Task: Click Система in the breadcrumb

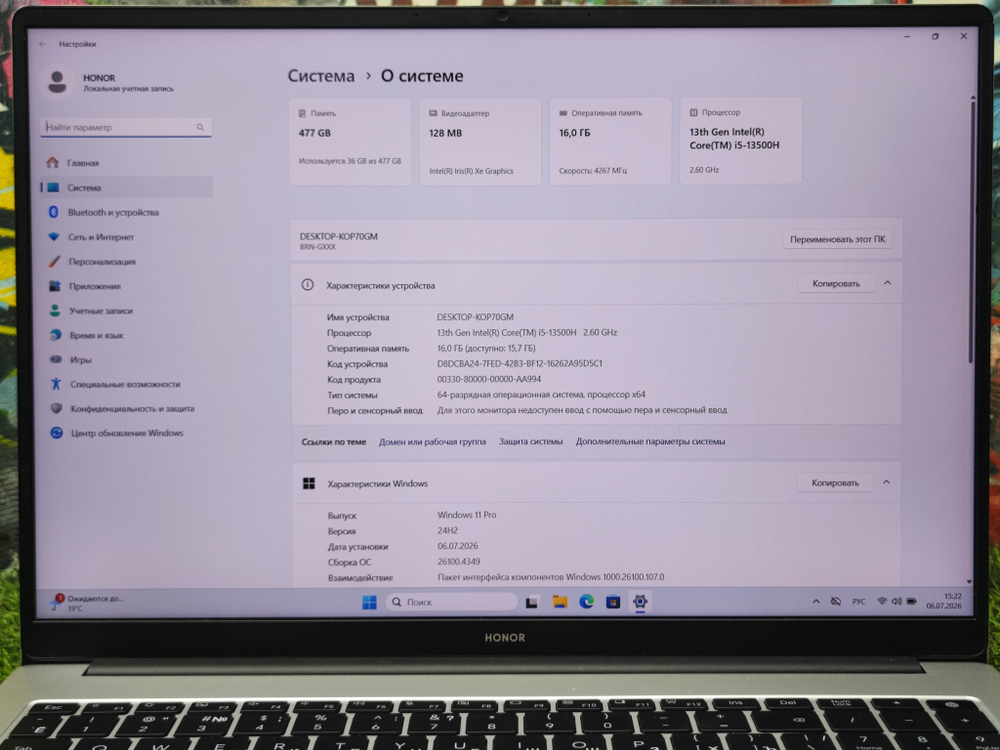Action: pos(321,76)
